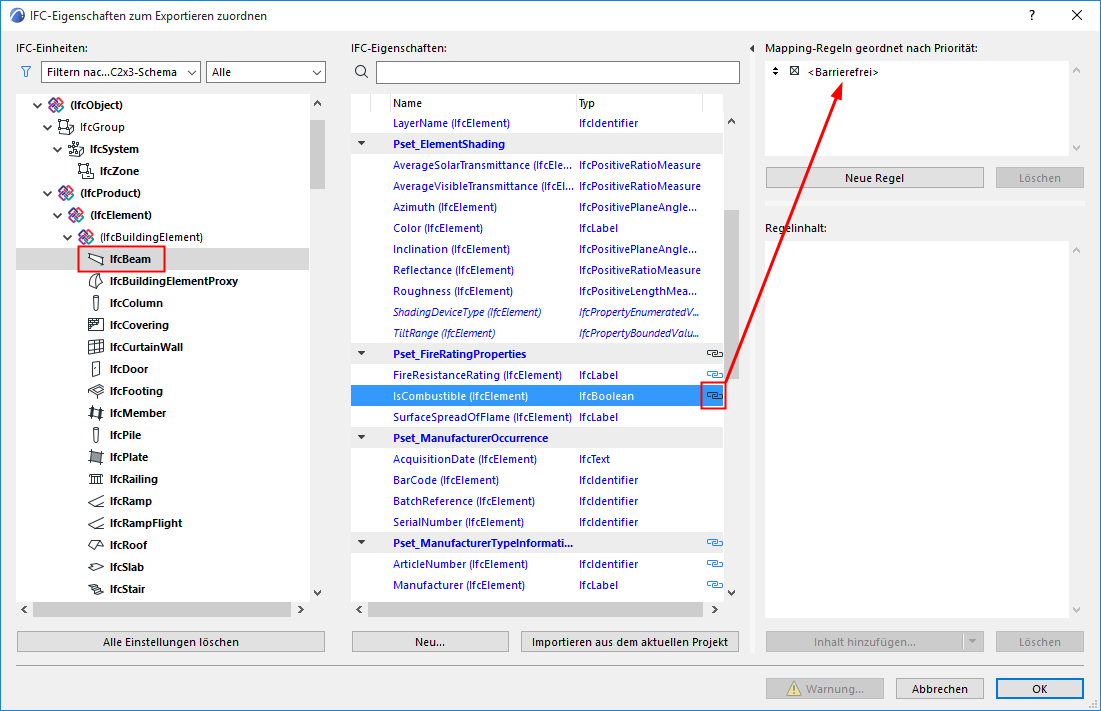Collapse the IfcGroup tree node

point(47,127)
